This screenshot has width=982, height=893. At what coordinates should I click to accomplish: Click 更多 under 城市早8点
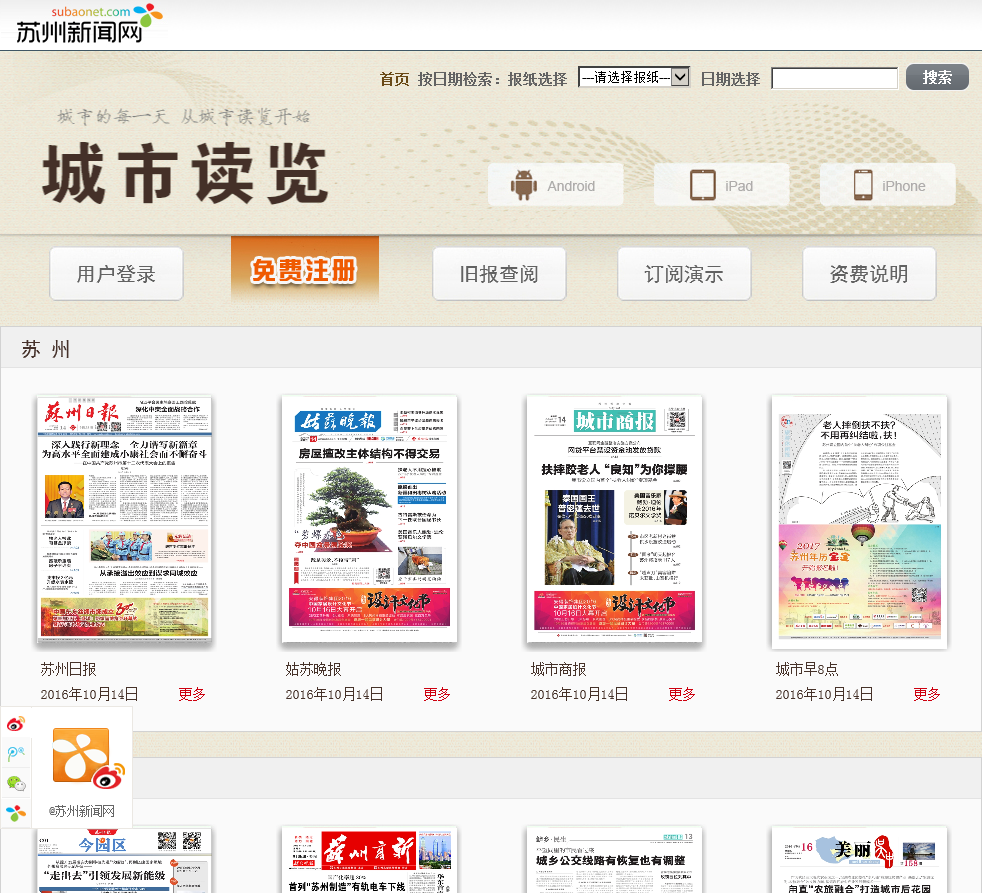[926, 694]
